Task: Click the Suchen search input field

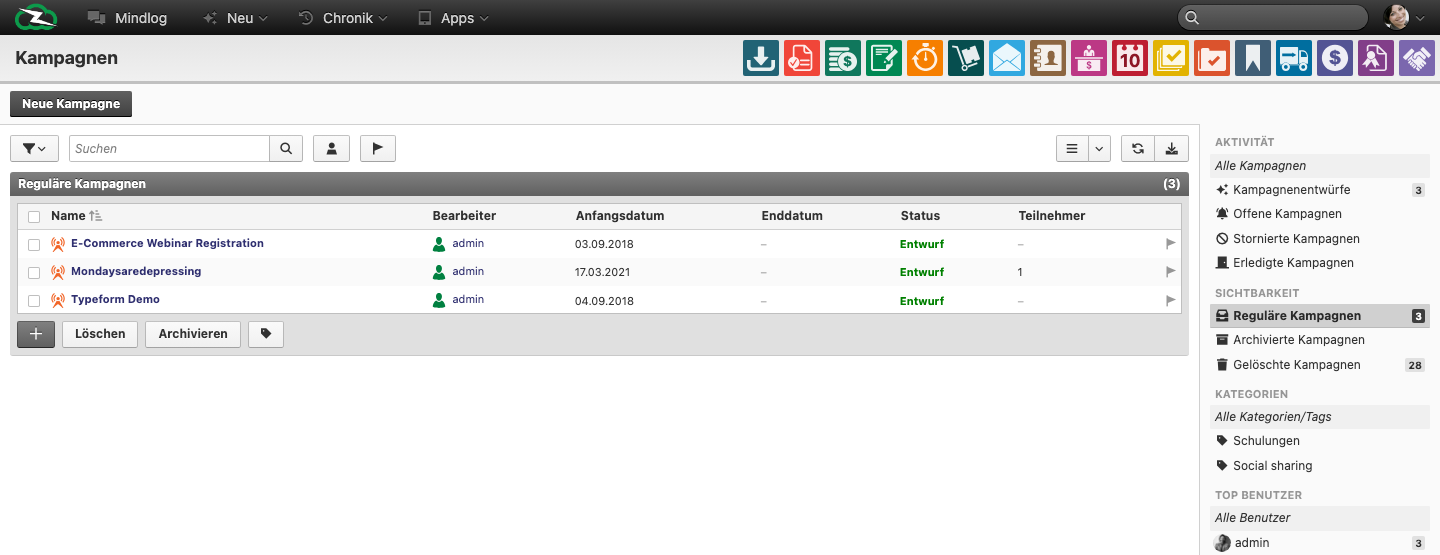Action: (169, 148)
